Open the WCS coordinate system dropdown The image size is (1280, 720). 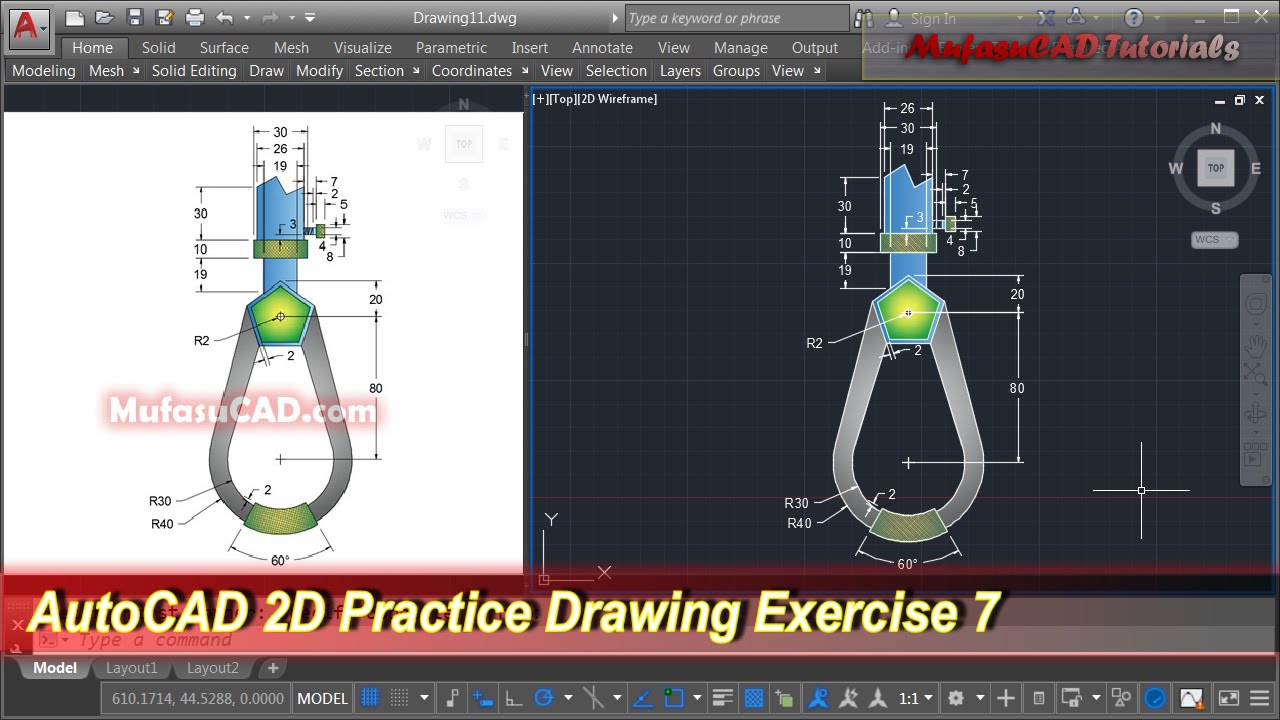(1215, 240)
